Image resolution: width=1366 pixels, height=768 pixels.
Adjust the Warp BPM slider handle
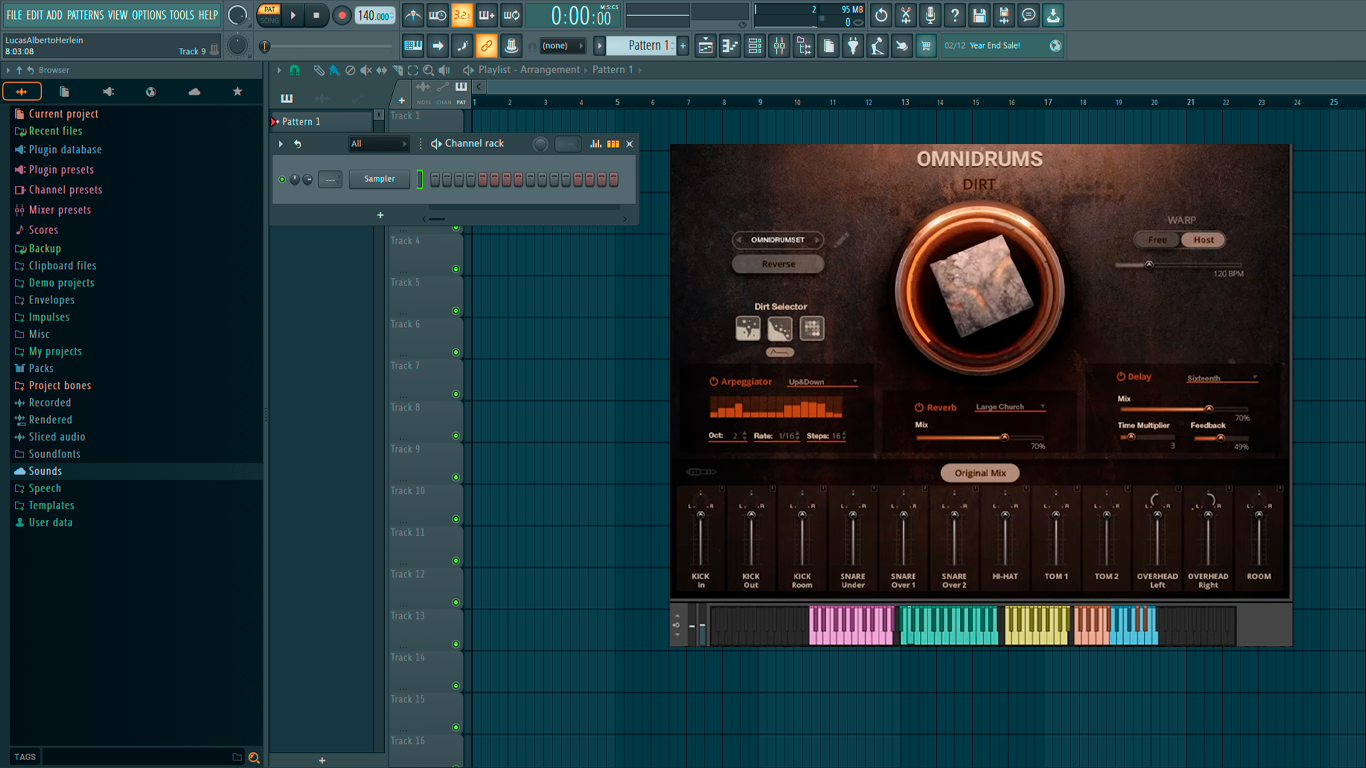(x=1149, y=265)
